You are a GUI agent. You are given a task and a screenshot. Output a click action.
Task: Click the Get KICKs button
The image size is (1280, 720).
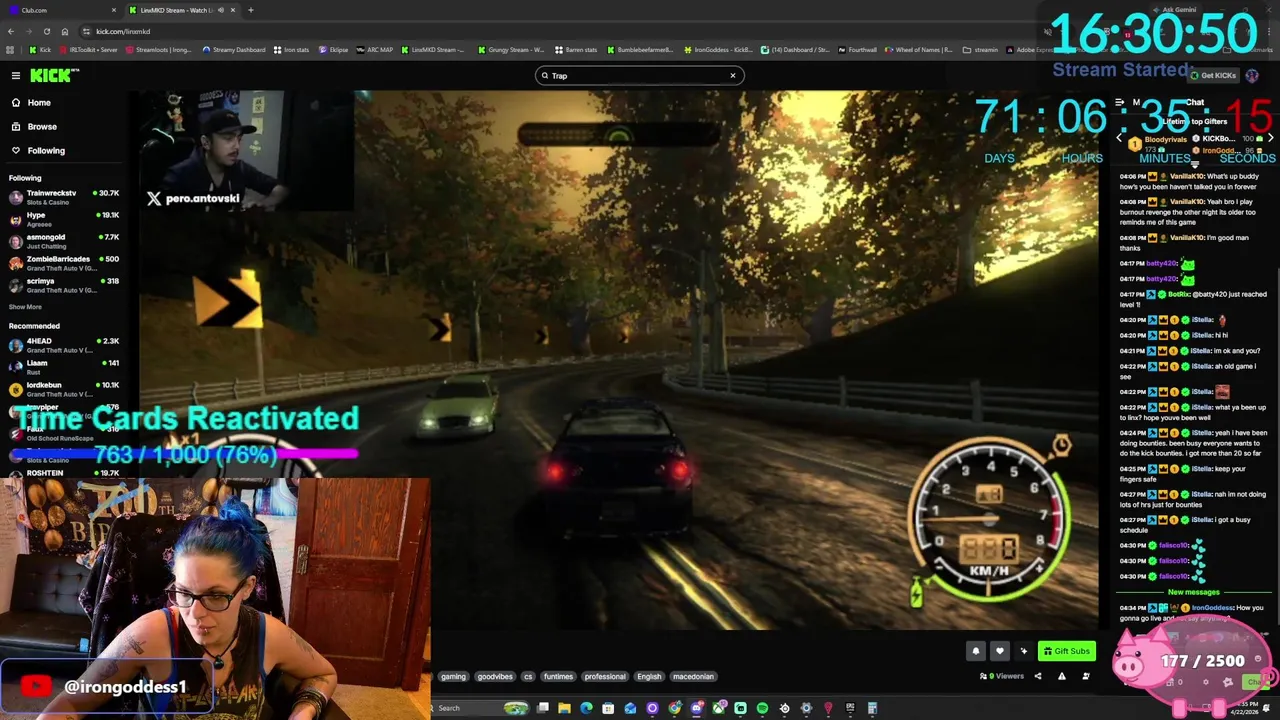1213,75
